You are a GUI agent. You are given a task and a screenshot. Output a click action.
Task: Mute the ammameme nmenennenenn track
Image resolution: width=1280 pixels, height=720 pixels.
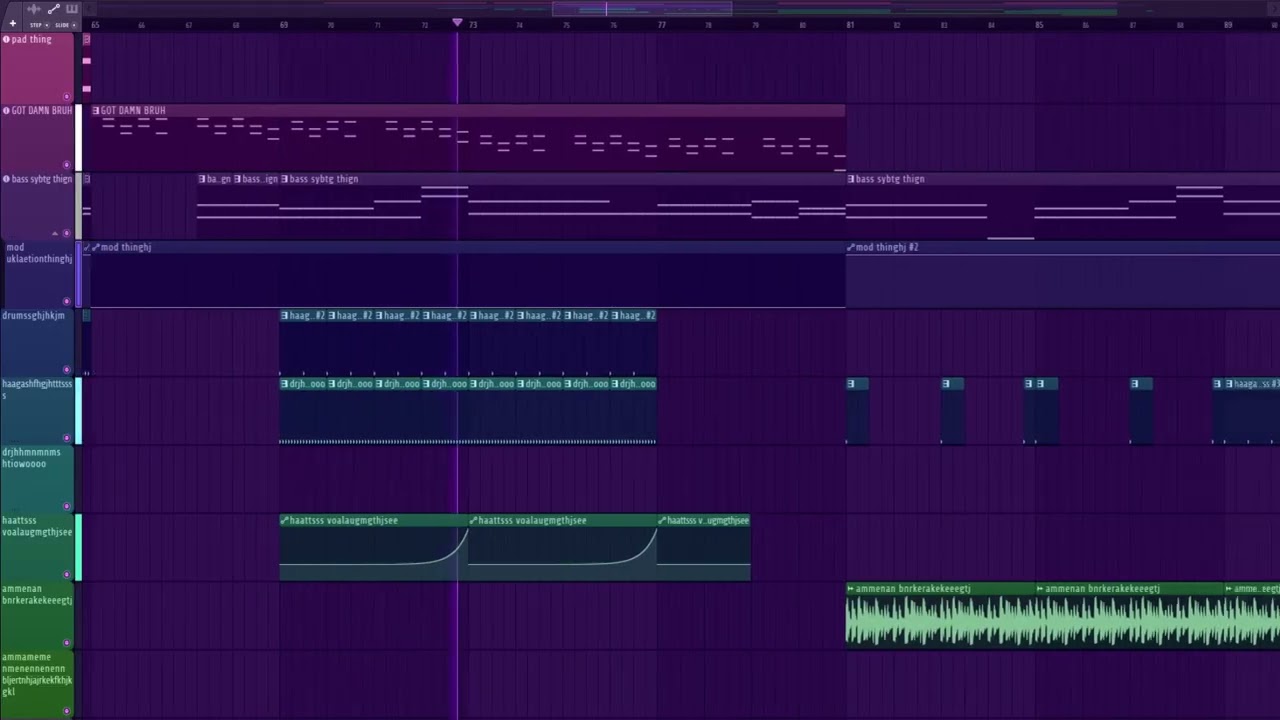coord(67,711)
